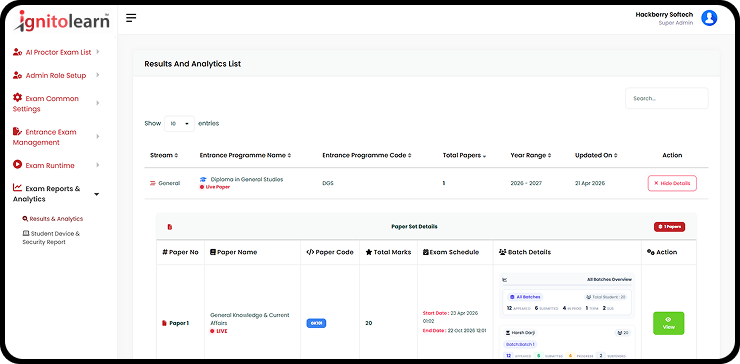Click the 1 Papers red badge
The width and height of the screenshot is (740, 364).
coord(669,227)
